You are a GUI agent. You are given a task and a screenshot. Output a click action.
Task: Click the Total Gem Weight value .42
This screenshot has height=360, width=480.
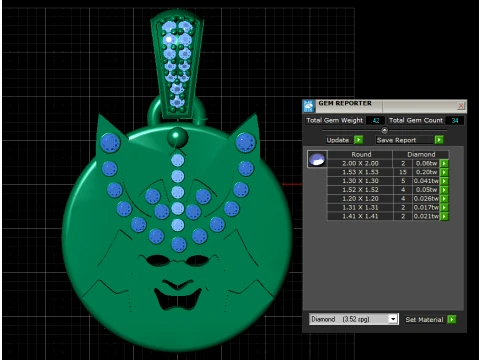376,121
